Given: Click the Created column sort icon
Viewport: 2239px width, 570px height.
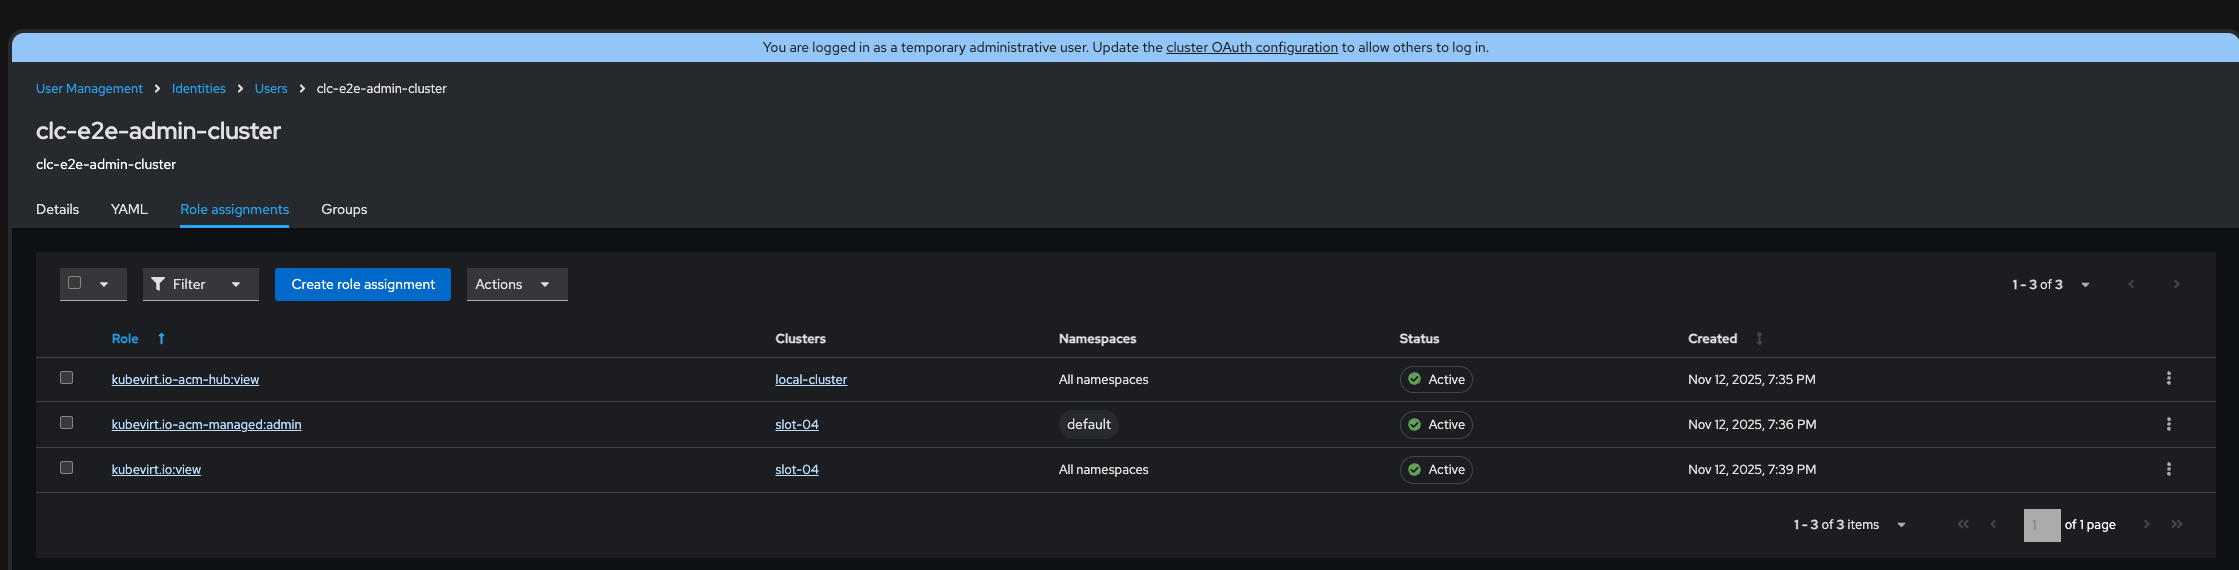Looking at the screenshot, I should point(1759,339).
